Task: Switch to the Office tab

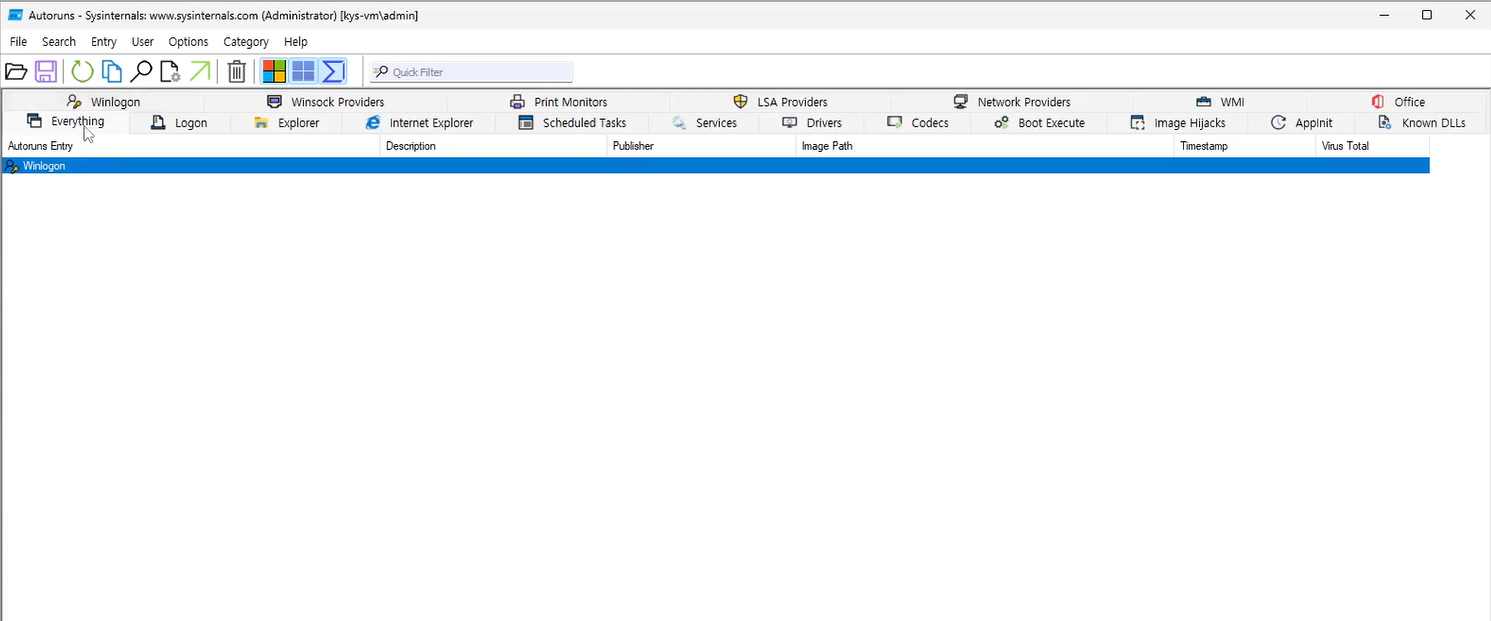Action: tap(1398, 102)
